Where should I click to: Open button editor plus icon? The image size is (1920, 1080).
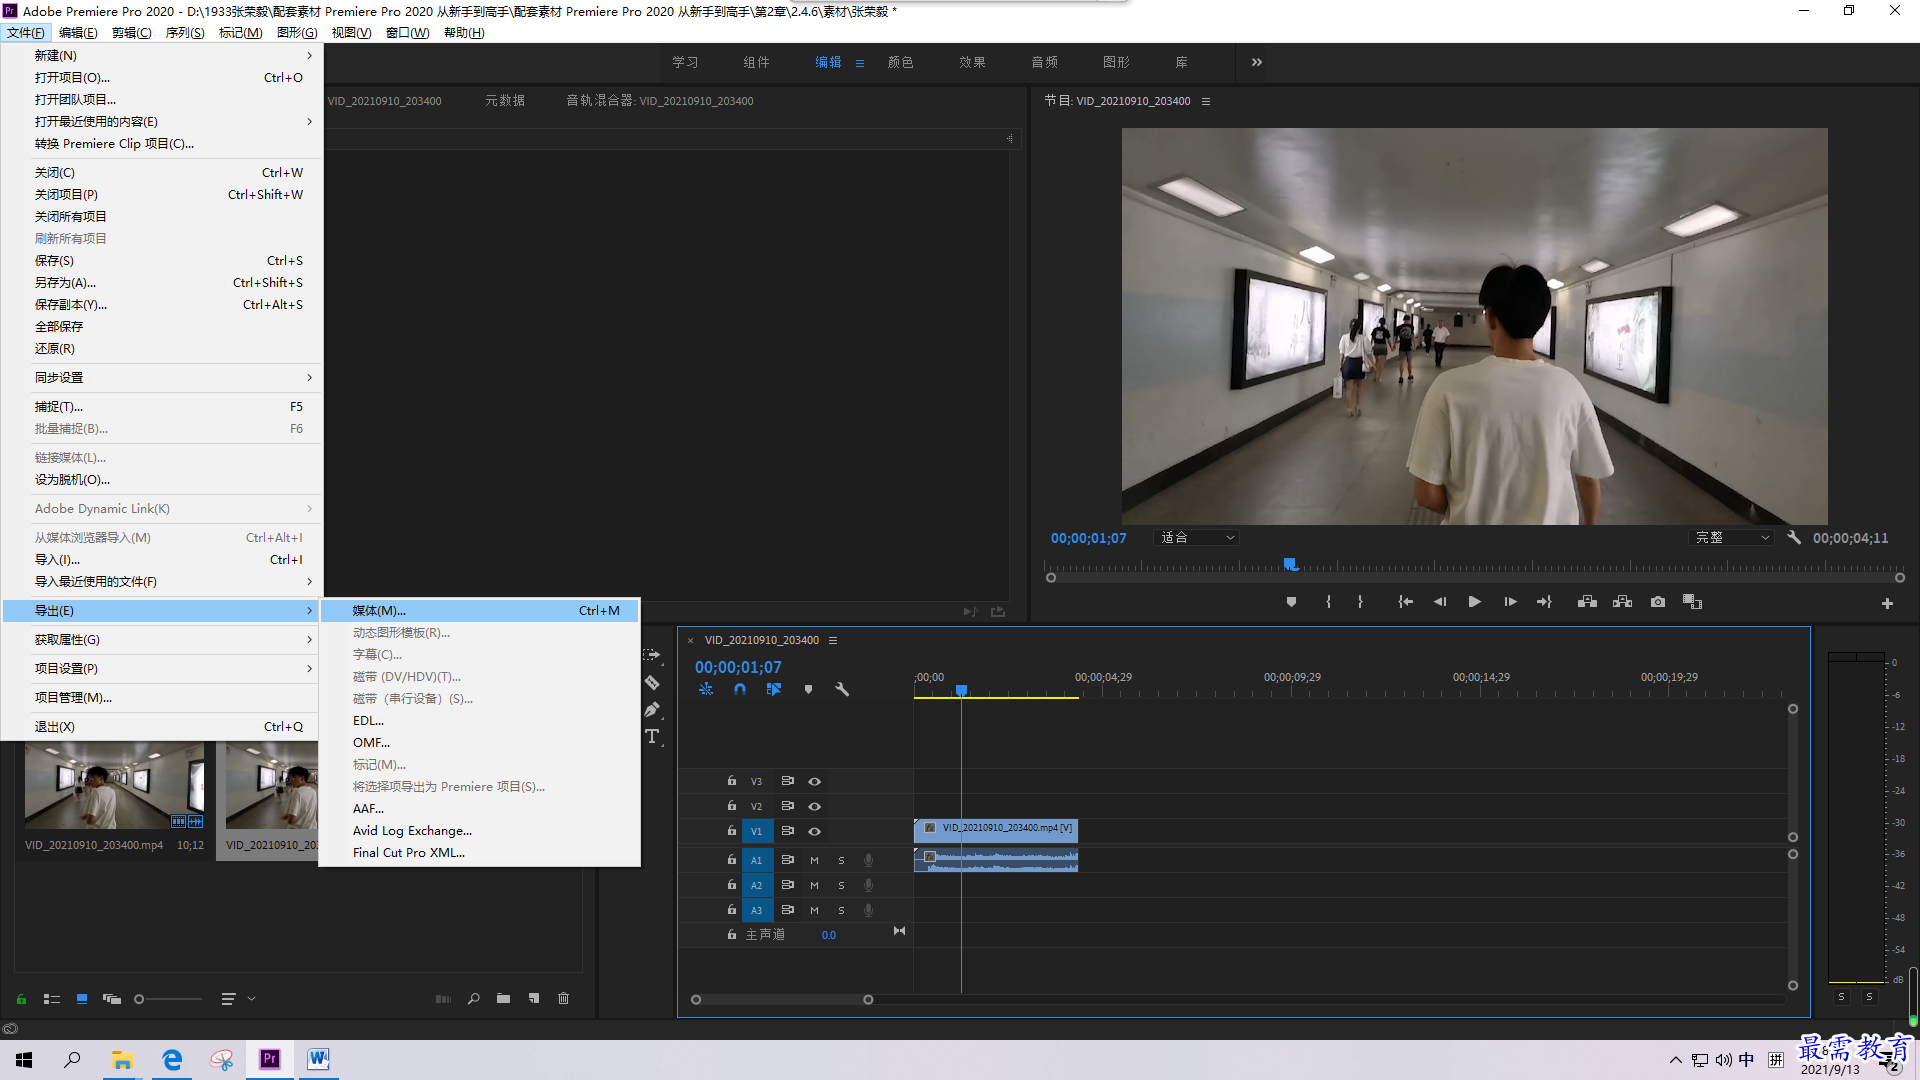1887,603
